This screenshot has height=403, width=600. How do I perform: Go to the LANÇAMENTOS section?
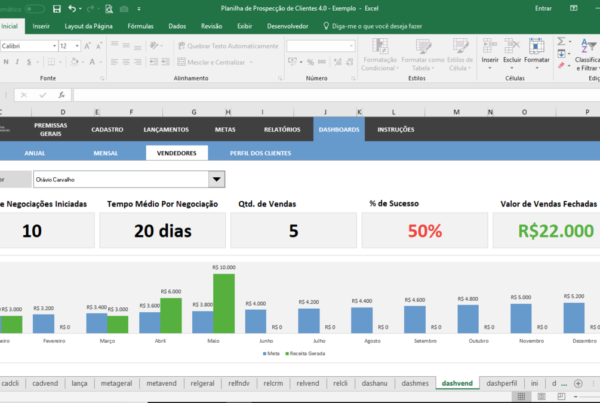[166, 129]
